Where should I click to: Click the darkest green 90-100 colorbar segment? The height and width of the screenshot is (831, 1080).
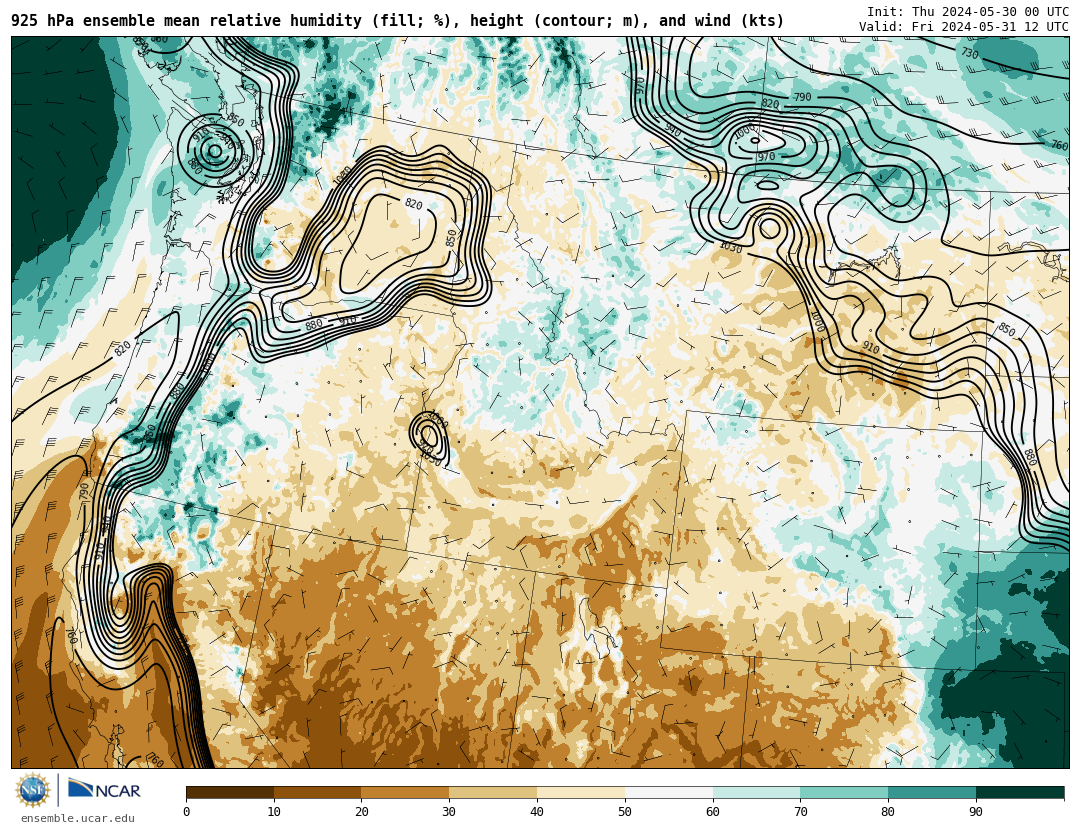1020,793
